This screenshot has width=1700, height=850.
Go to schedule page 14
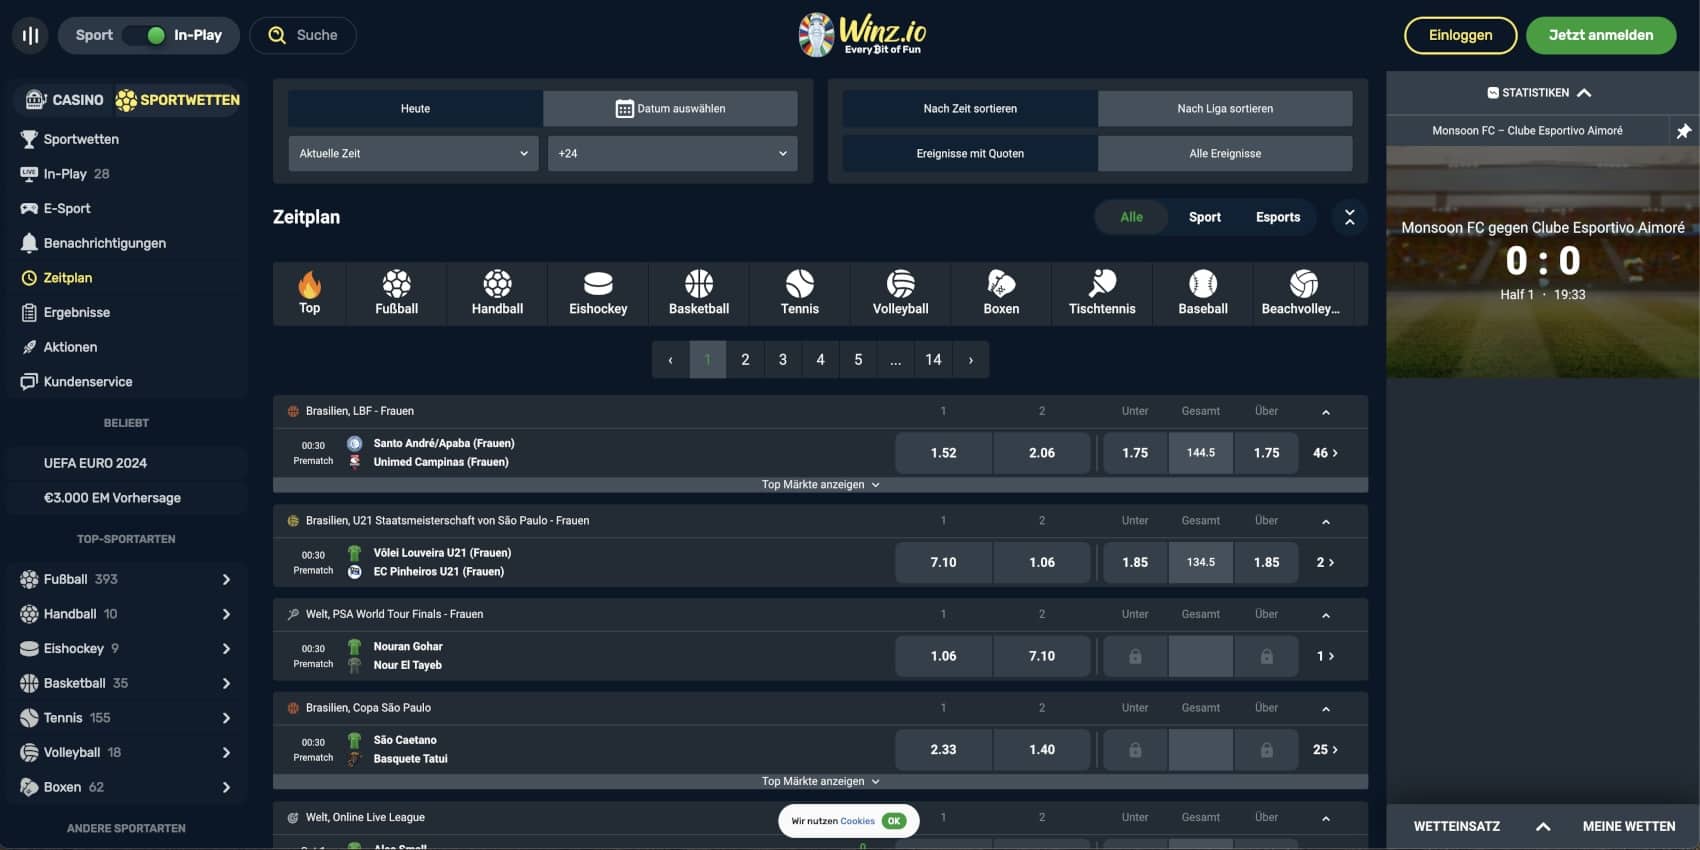tap(933, 360)
